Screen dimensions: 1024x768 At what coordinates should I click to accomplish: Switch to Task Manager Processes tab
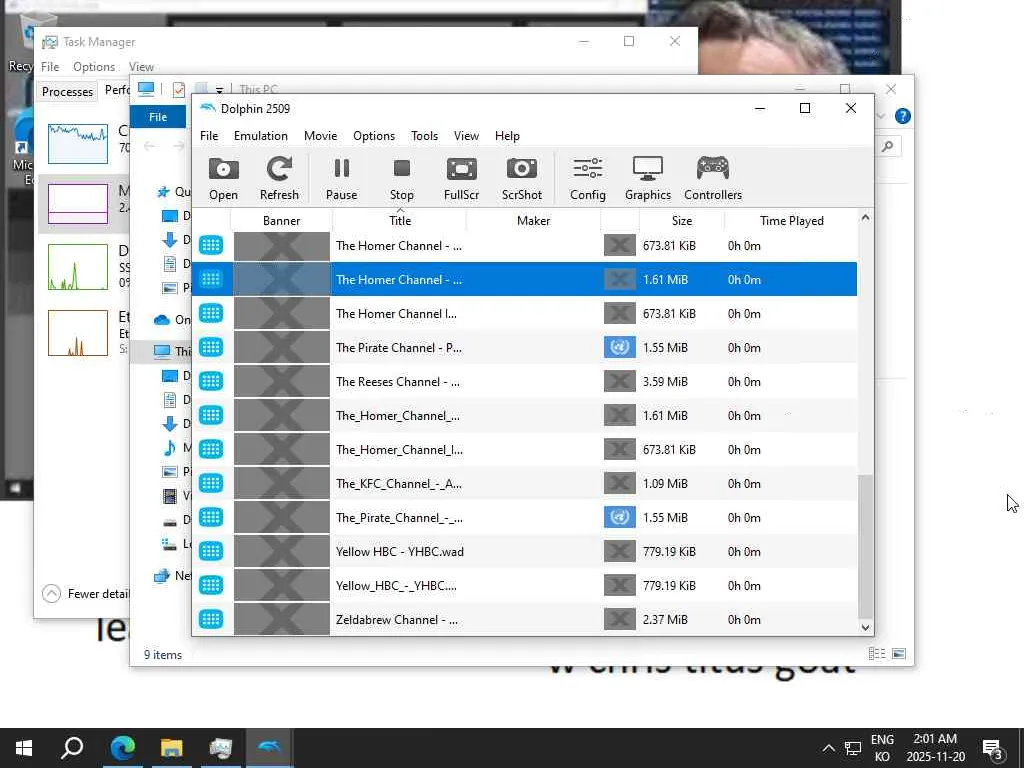67,91
